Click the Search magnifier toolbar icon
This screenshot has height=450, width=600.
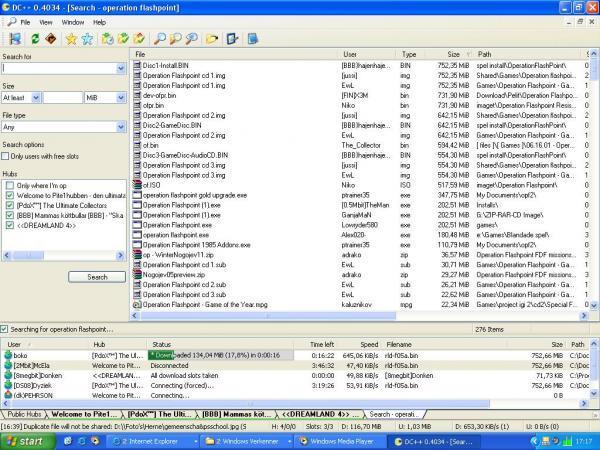pos(160,39)
